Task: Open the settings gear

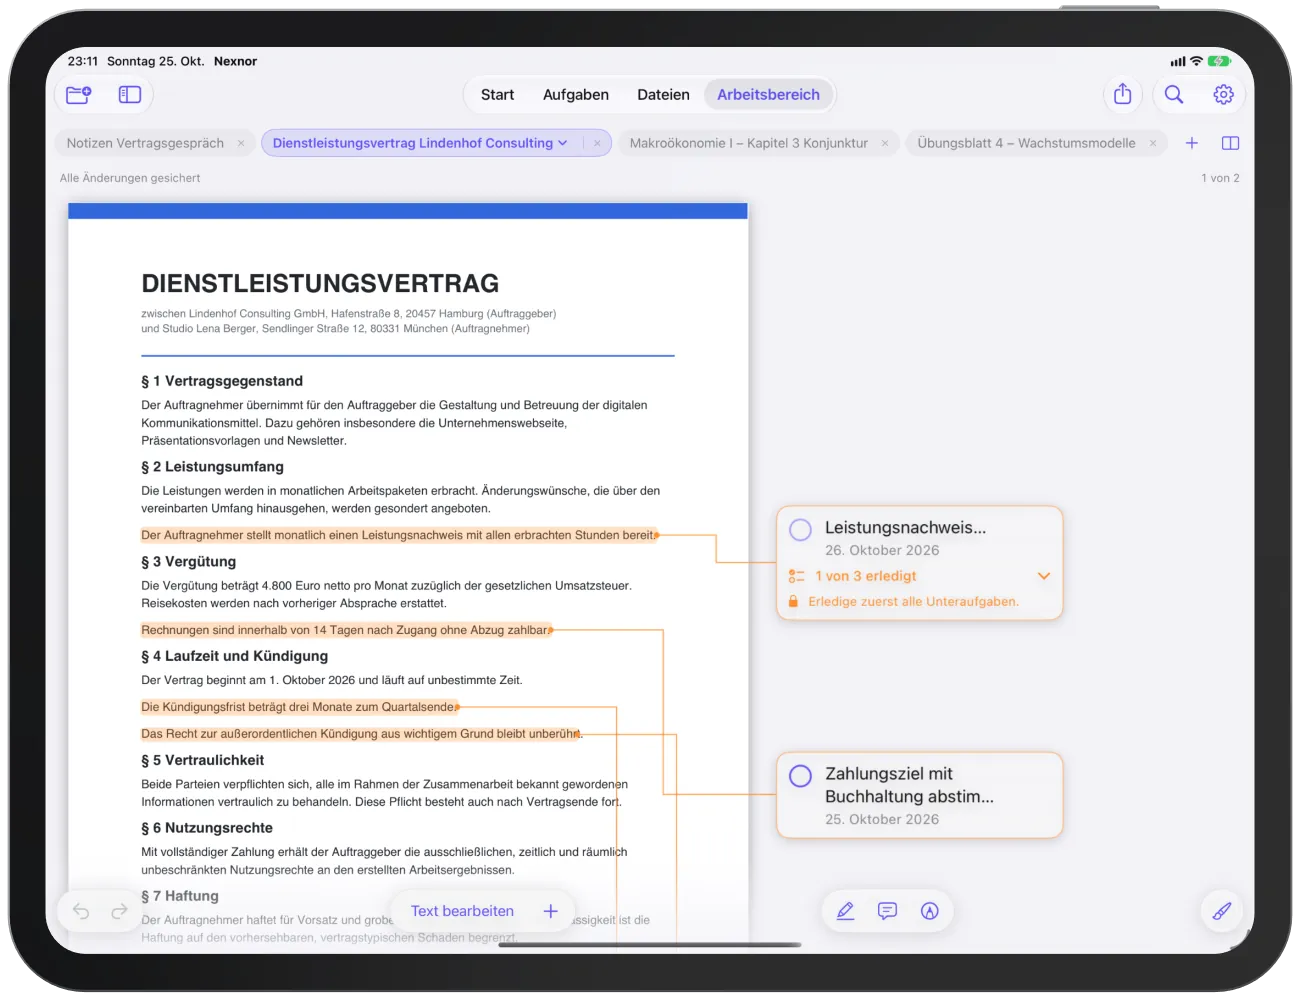Action: [x=1223, y=94]
